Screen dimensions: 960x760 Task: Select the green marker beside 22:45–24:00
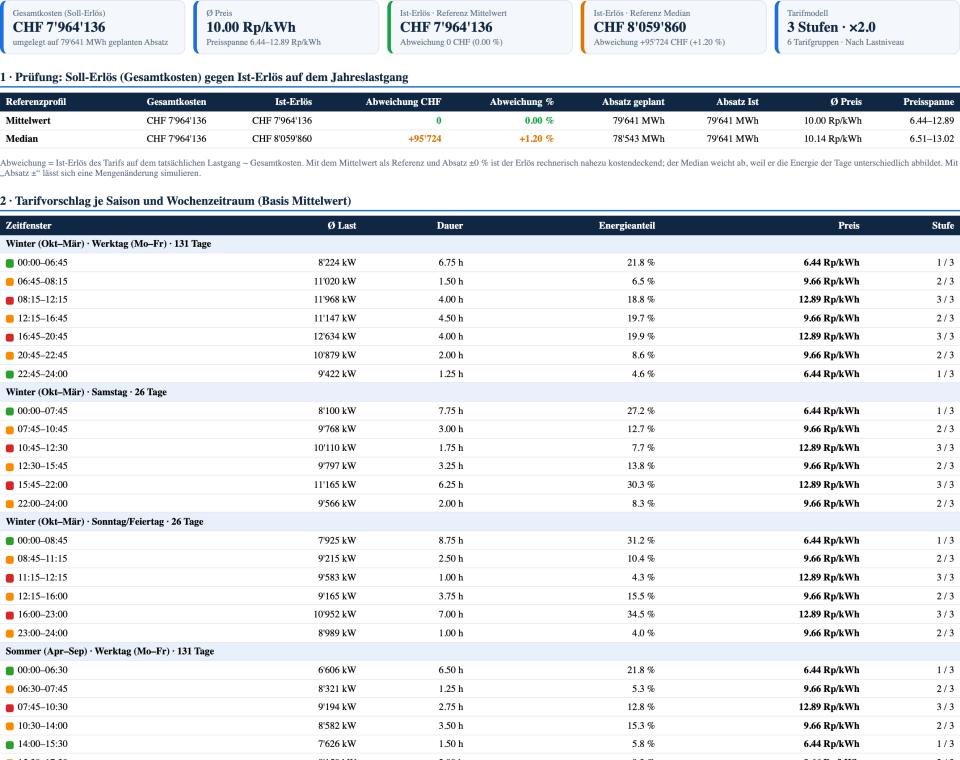point(10,374)
